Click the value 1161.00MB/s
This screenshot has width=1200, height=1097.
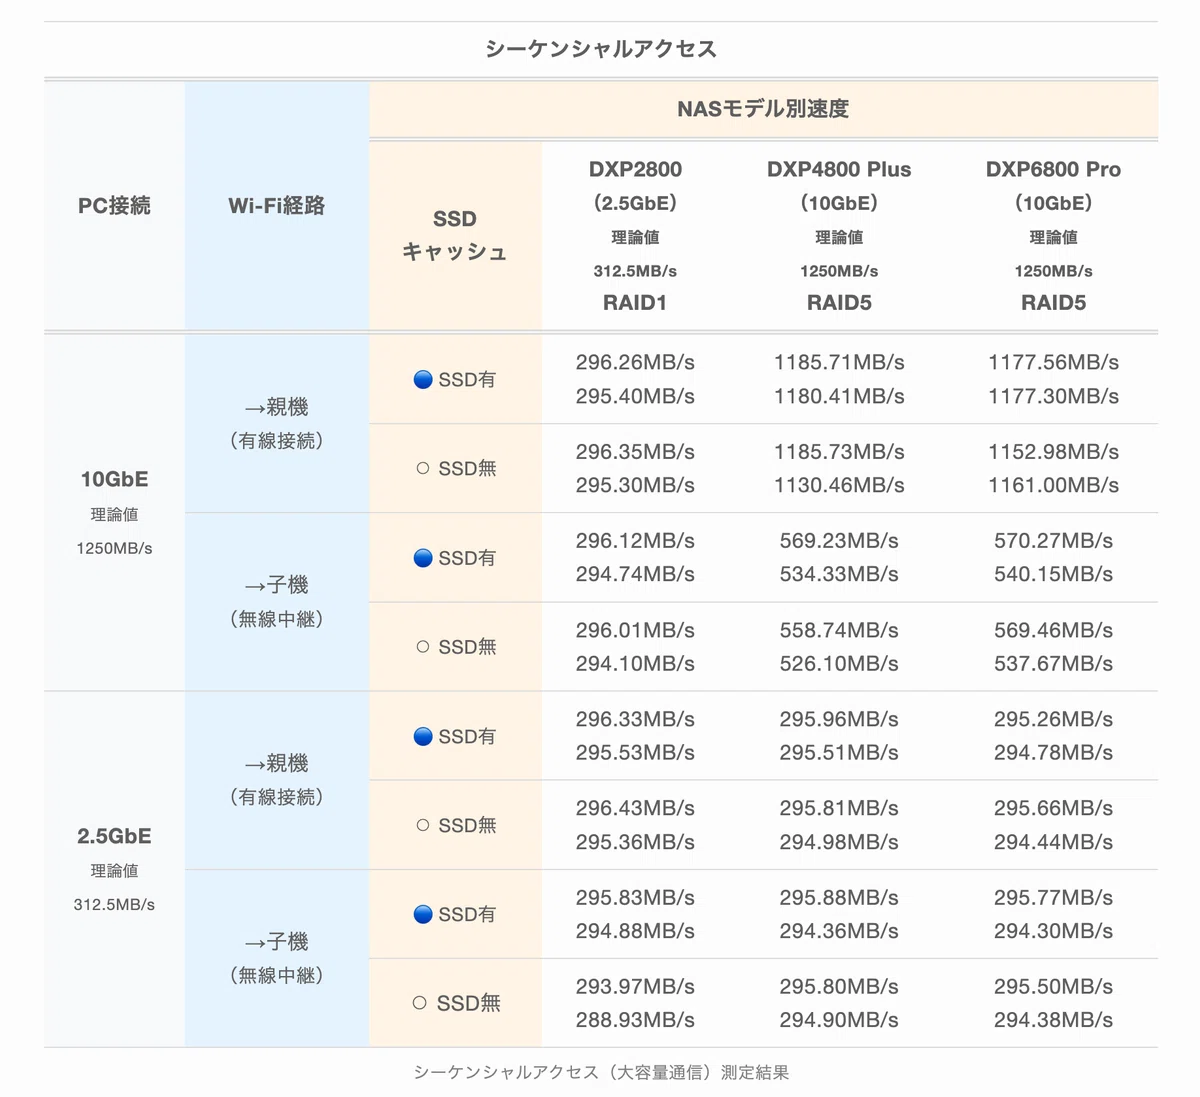(x=1053, y=485)
